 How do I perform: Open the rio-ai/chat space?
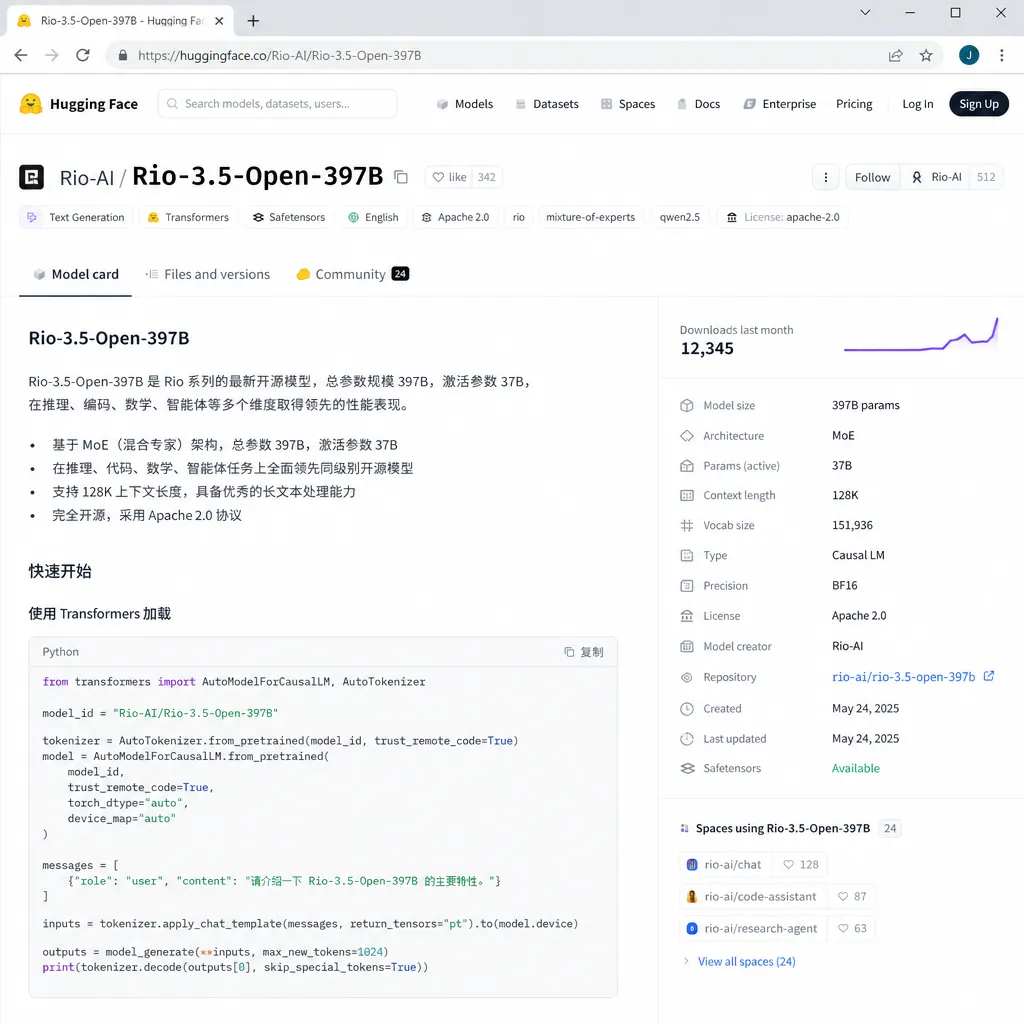coord(725,864)
